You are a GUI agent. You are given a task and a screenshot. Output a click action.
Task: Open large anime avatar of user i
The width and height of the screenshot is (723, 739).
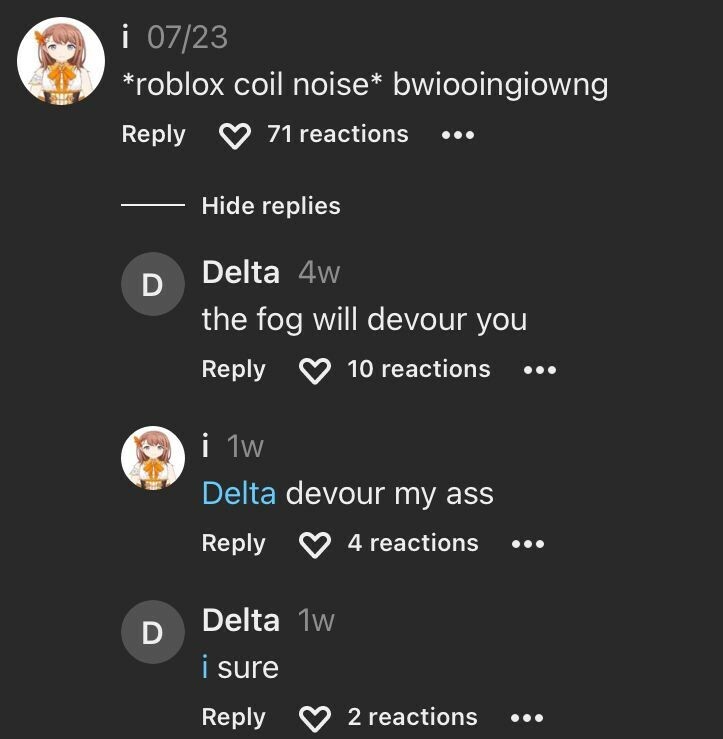(61, 61)
